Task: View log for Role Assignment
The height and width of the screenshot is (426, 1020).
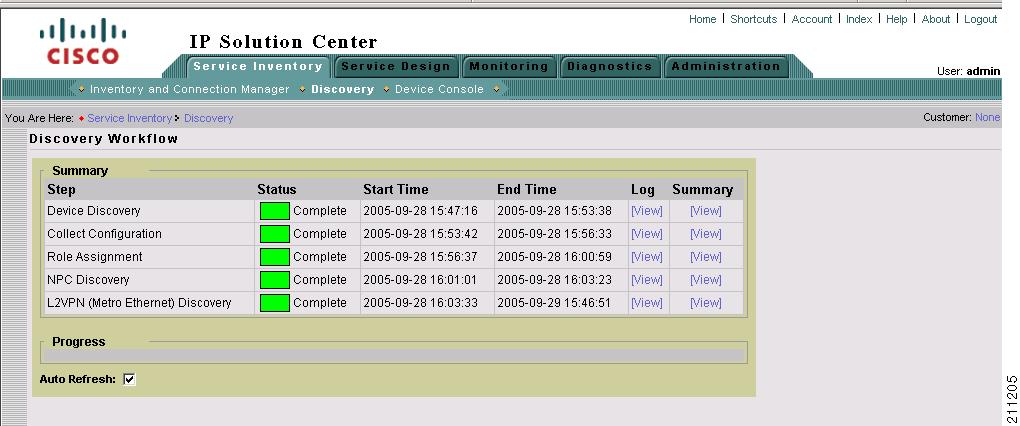Action: [x=647, y=257]
